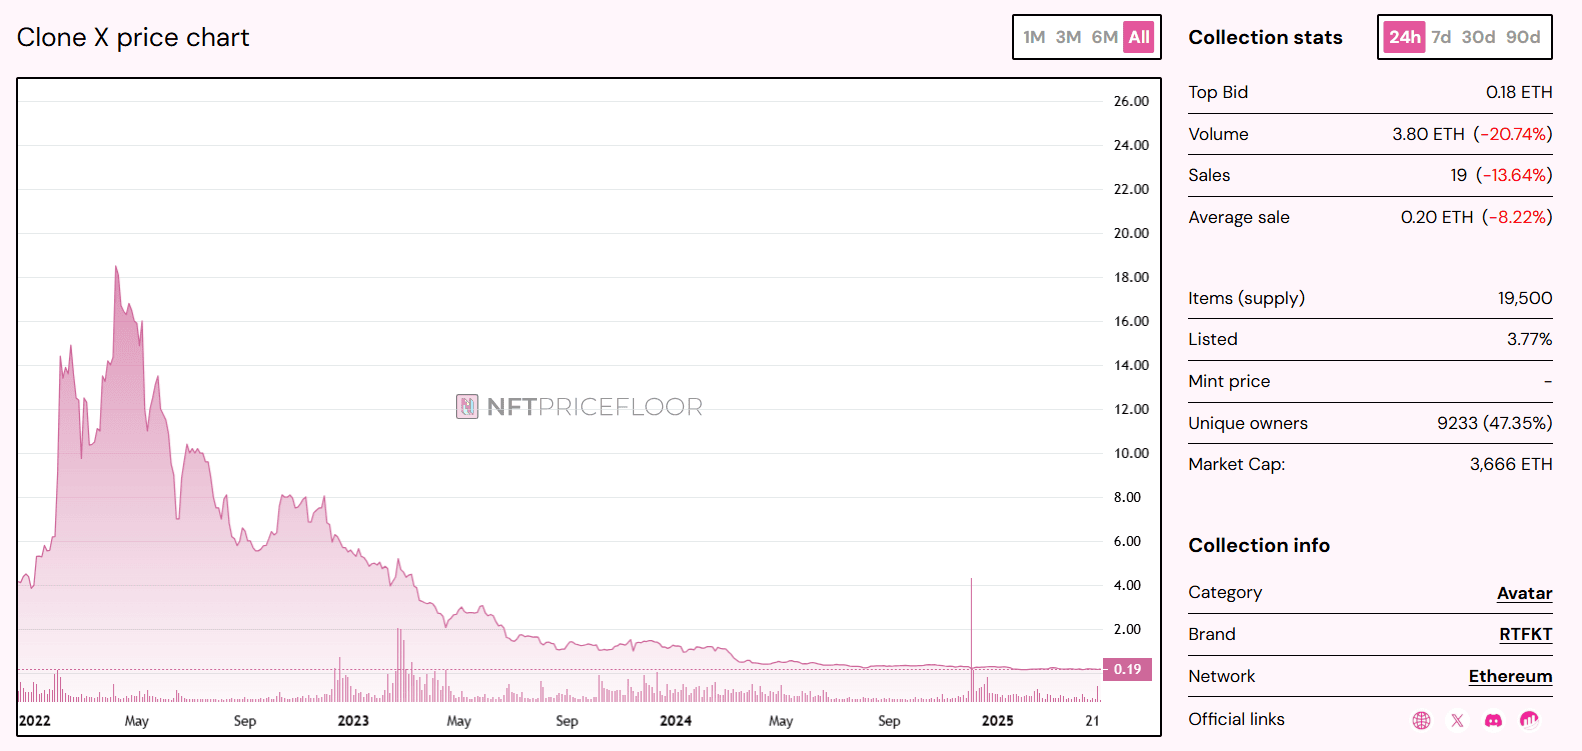
Task: Show 7d collection stats
Action: click(1441, 37)
